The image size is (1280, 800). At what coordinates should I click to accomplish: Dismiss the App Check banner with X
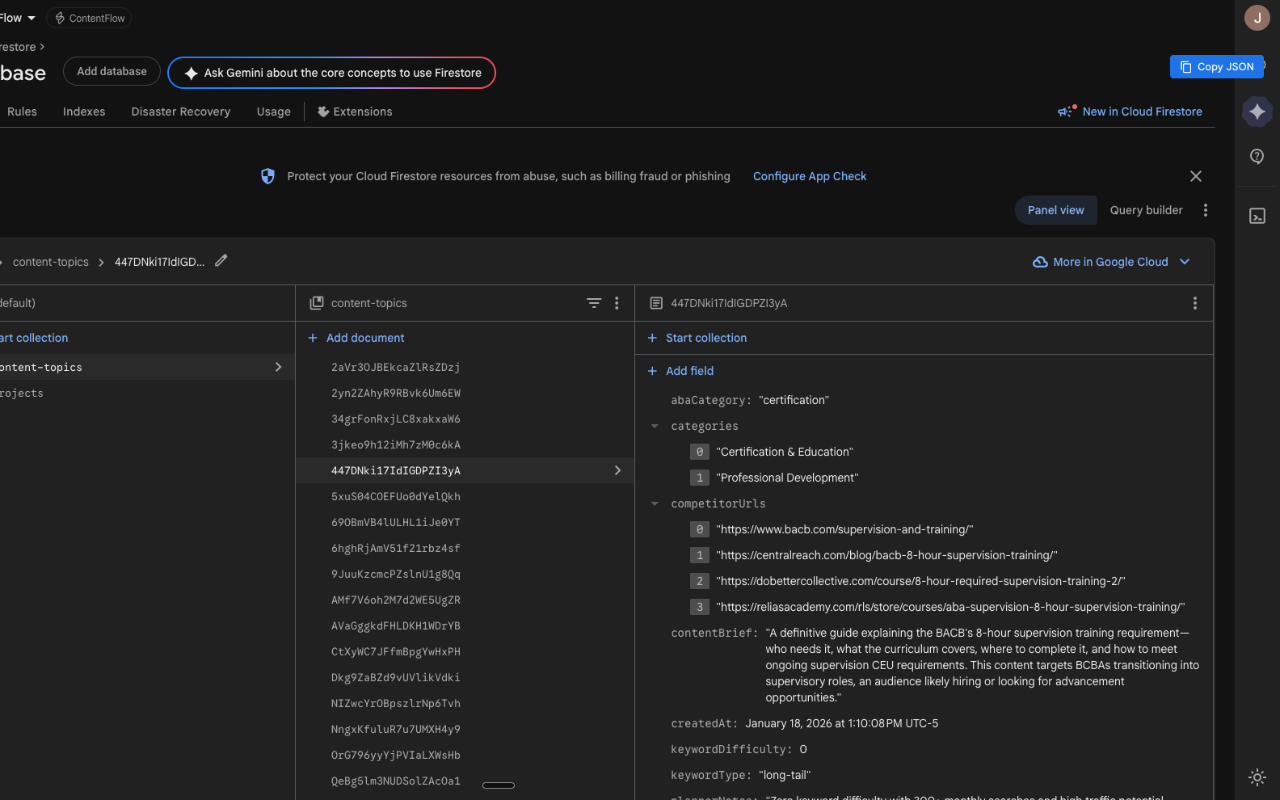click(x=1195, y=176)
